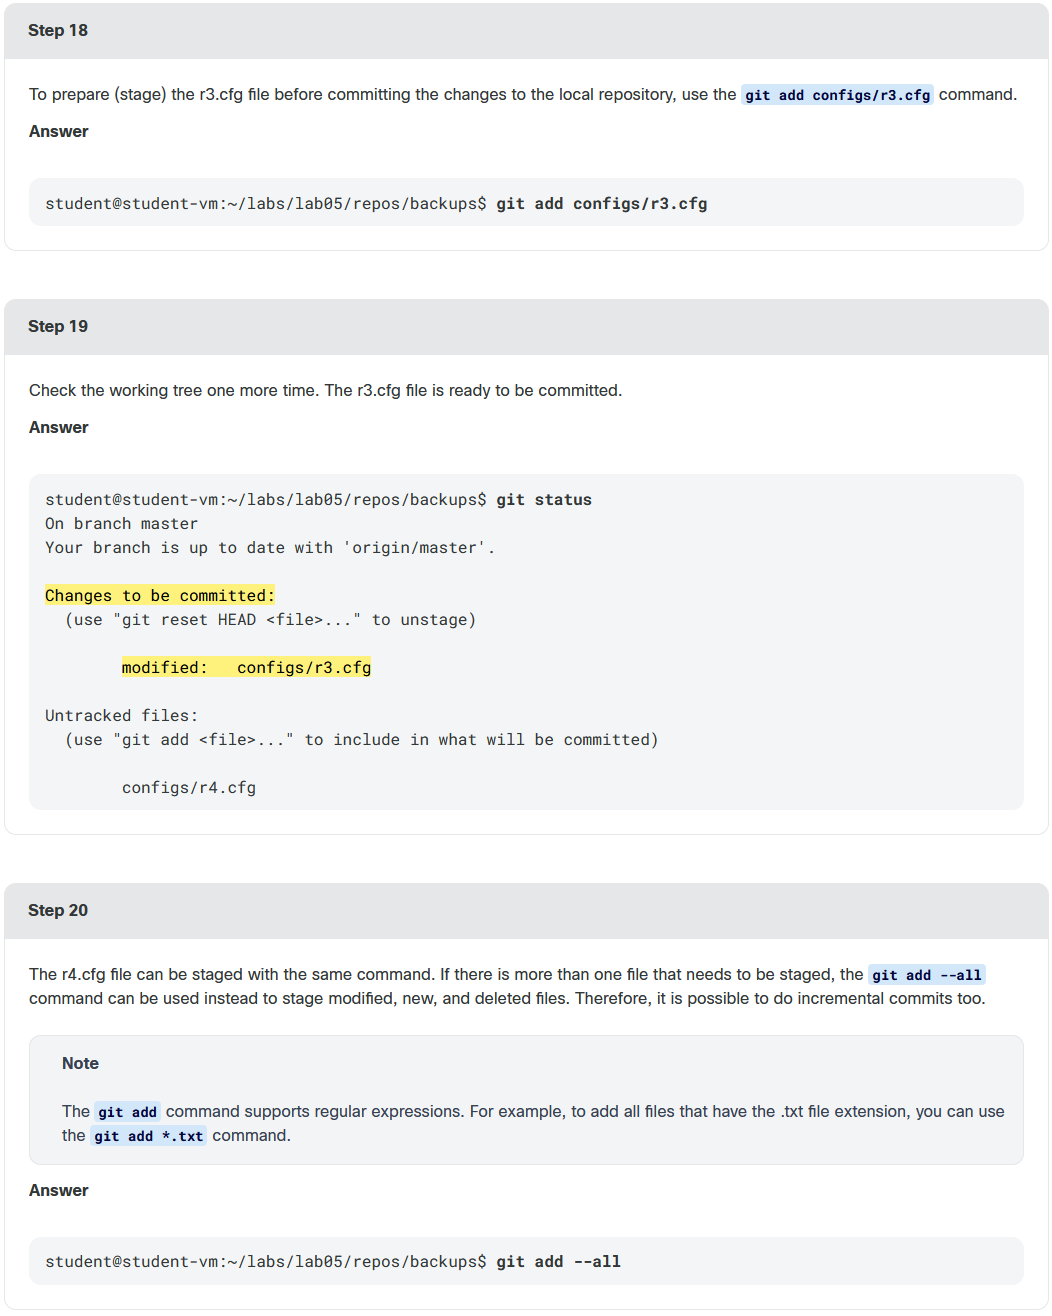Image resolution: width=1052 pixels, height=1316 pixels.
Task: Click the git add --all terminal command
Action: coord(558,1262)
